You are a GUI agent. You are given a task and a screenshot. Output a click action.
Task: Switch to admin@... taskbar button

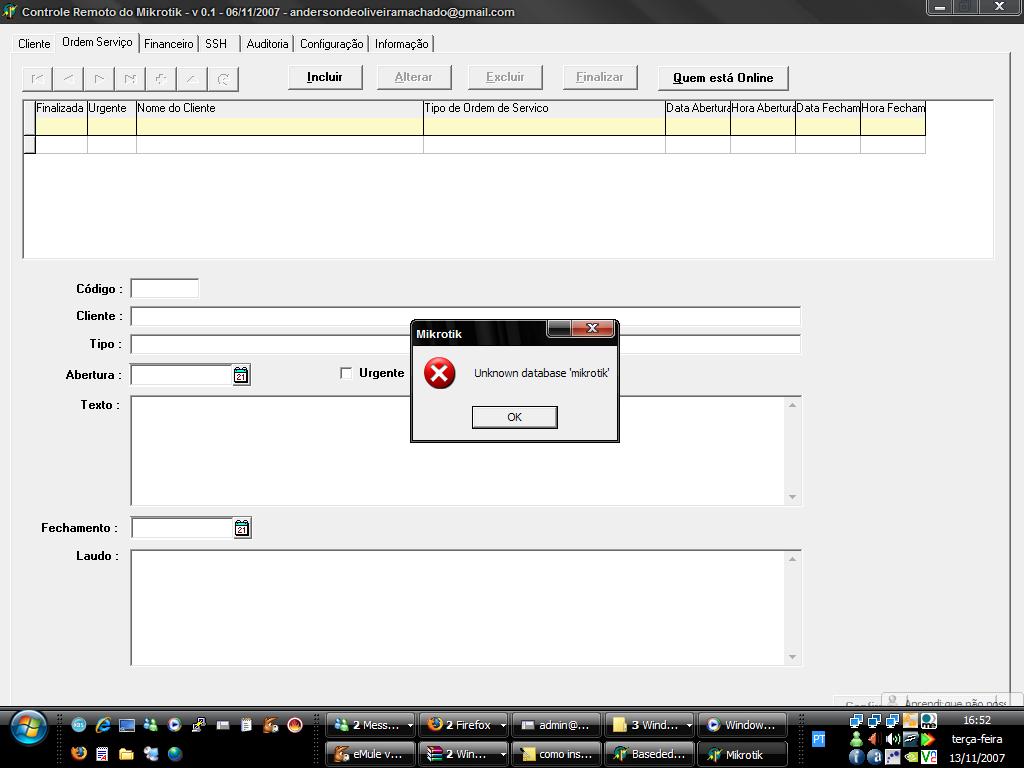click(x=556, y=726)
